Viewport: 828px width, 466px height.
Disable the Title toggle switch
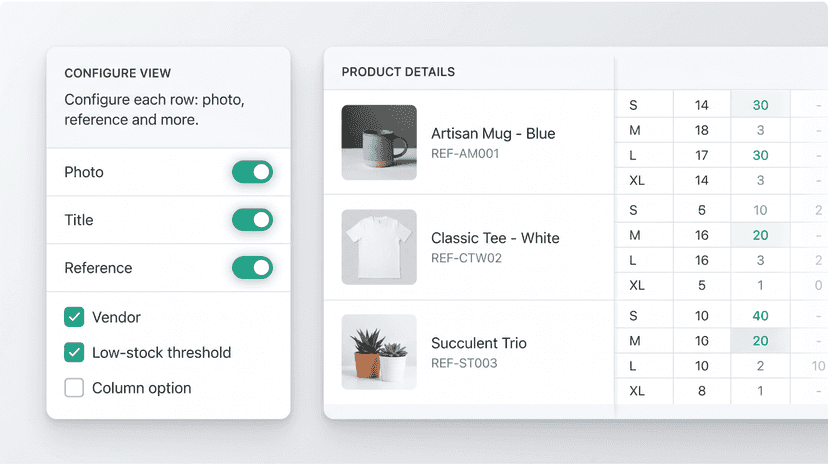point(252,220)
